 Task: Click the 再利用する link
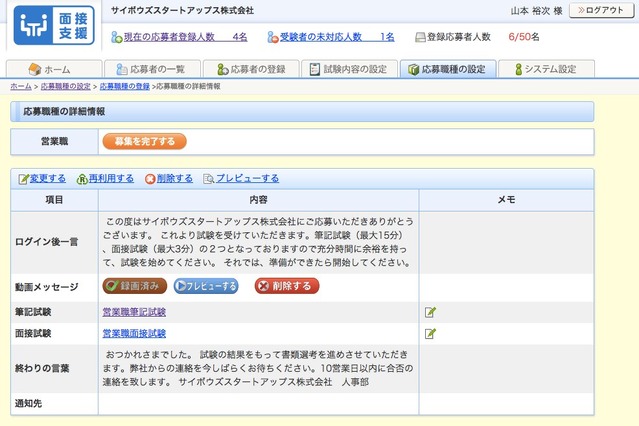coord(111,178)
